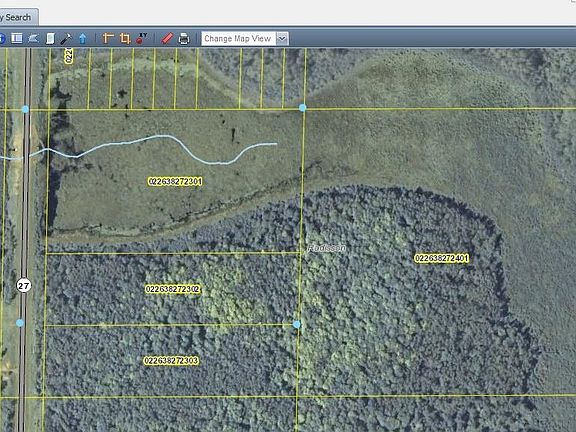576x432 pixels.
Task: Click the Change Map View combo box
Action: click(x=245, y=38)
